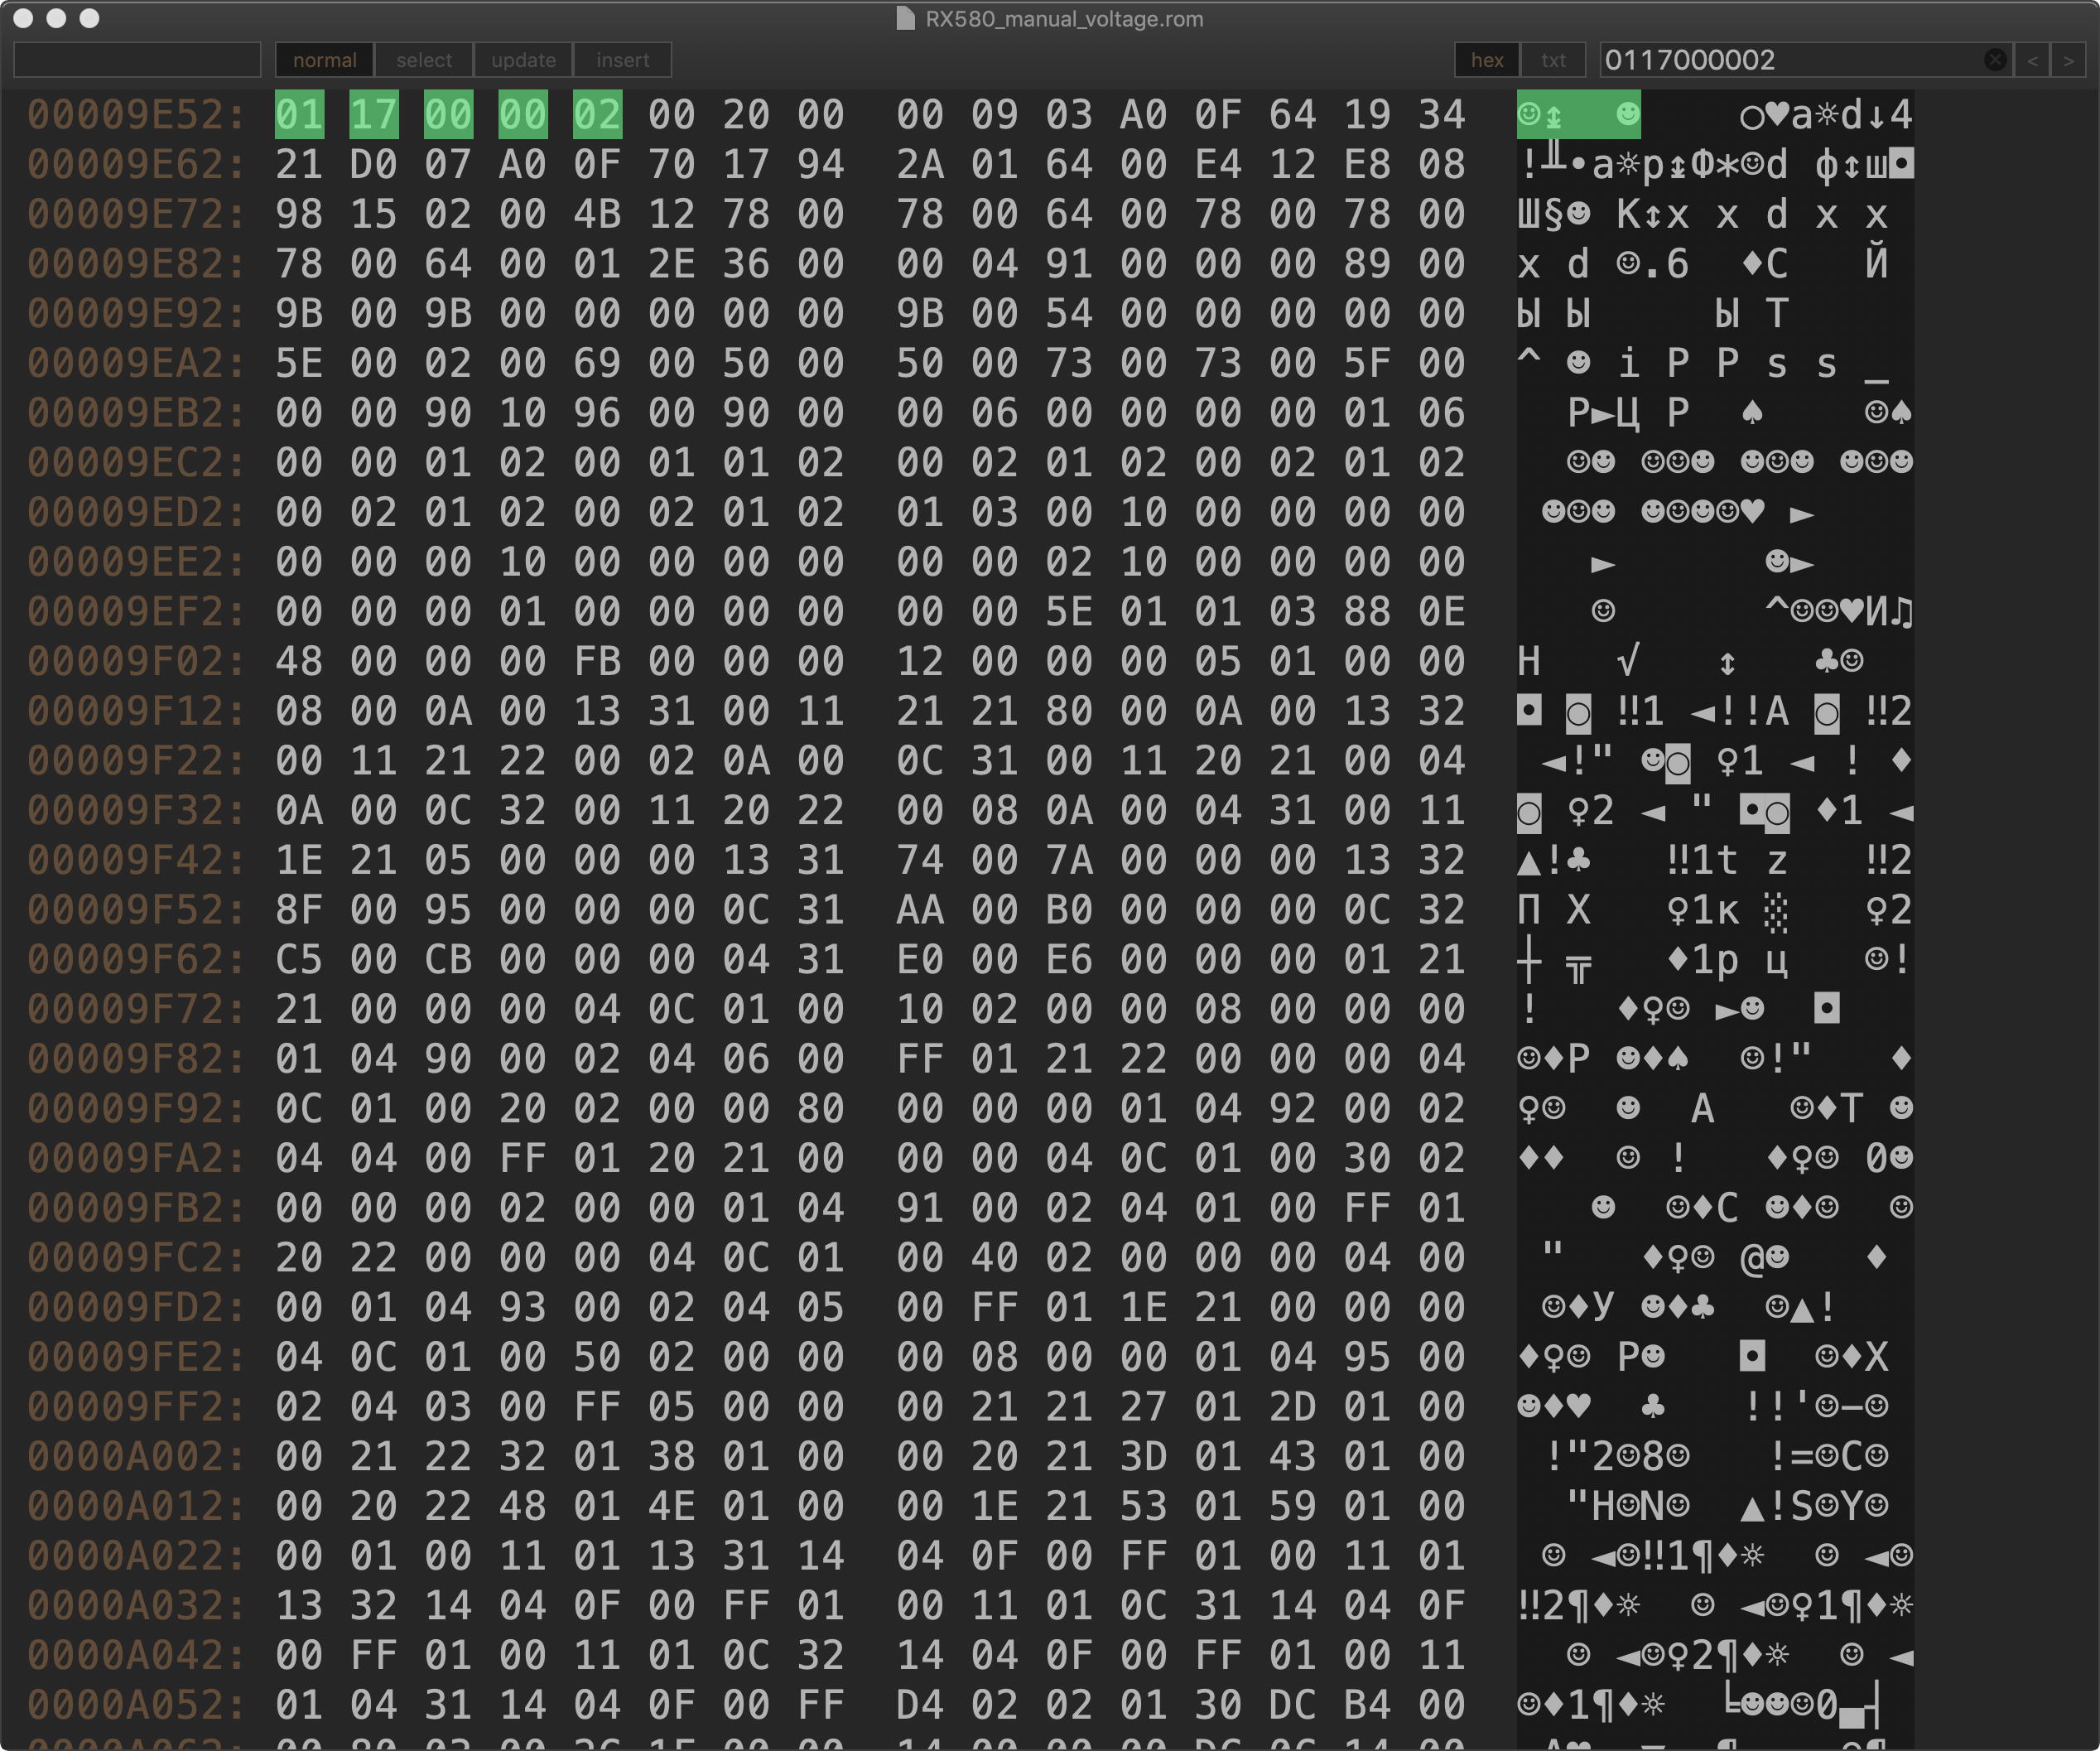The width and height of the screenshot is (2100, 1751).
Task: Click byte FB in row 00009F02
Action: tap(597, 661)
